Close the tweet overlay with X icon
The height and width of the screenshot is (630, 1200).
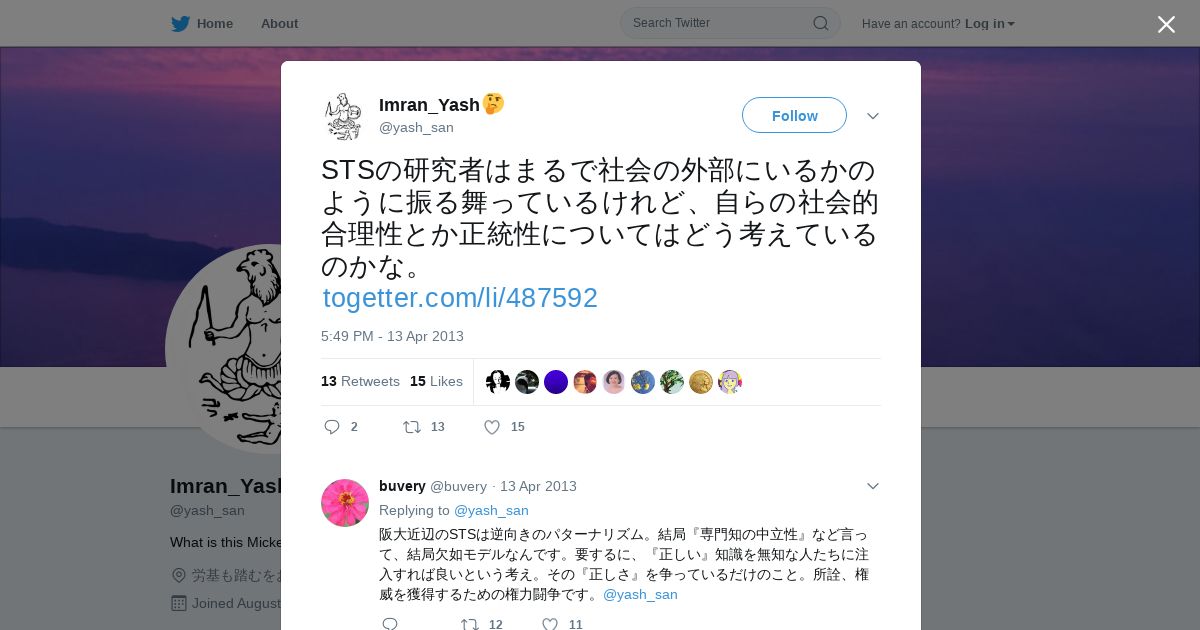point(1166,24)
